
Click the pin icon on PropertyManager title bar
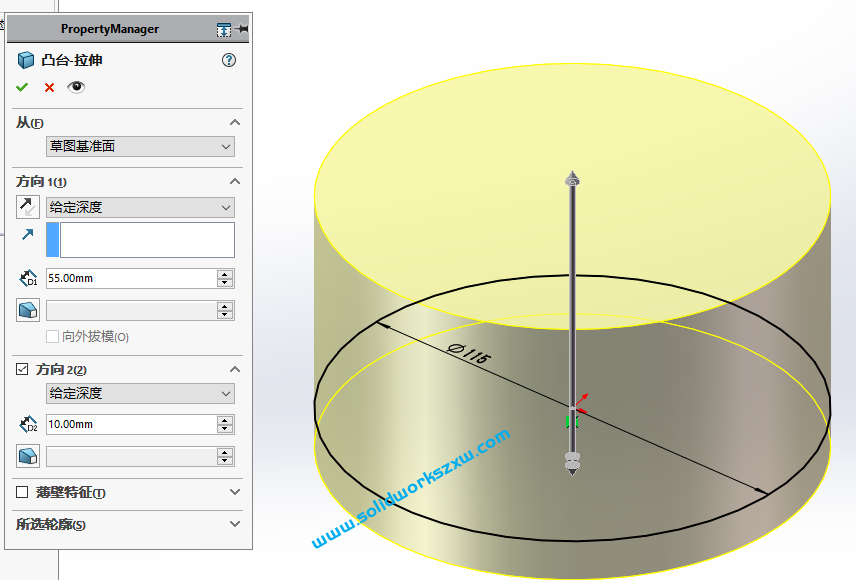241,29
